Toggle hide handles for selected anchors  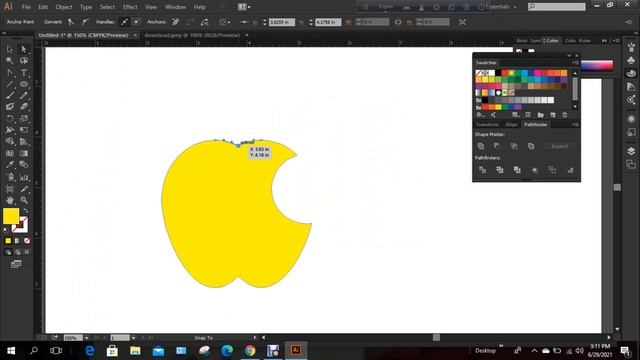tap(136, 22)
